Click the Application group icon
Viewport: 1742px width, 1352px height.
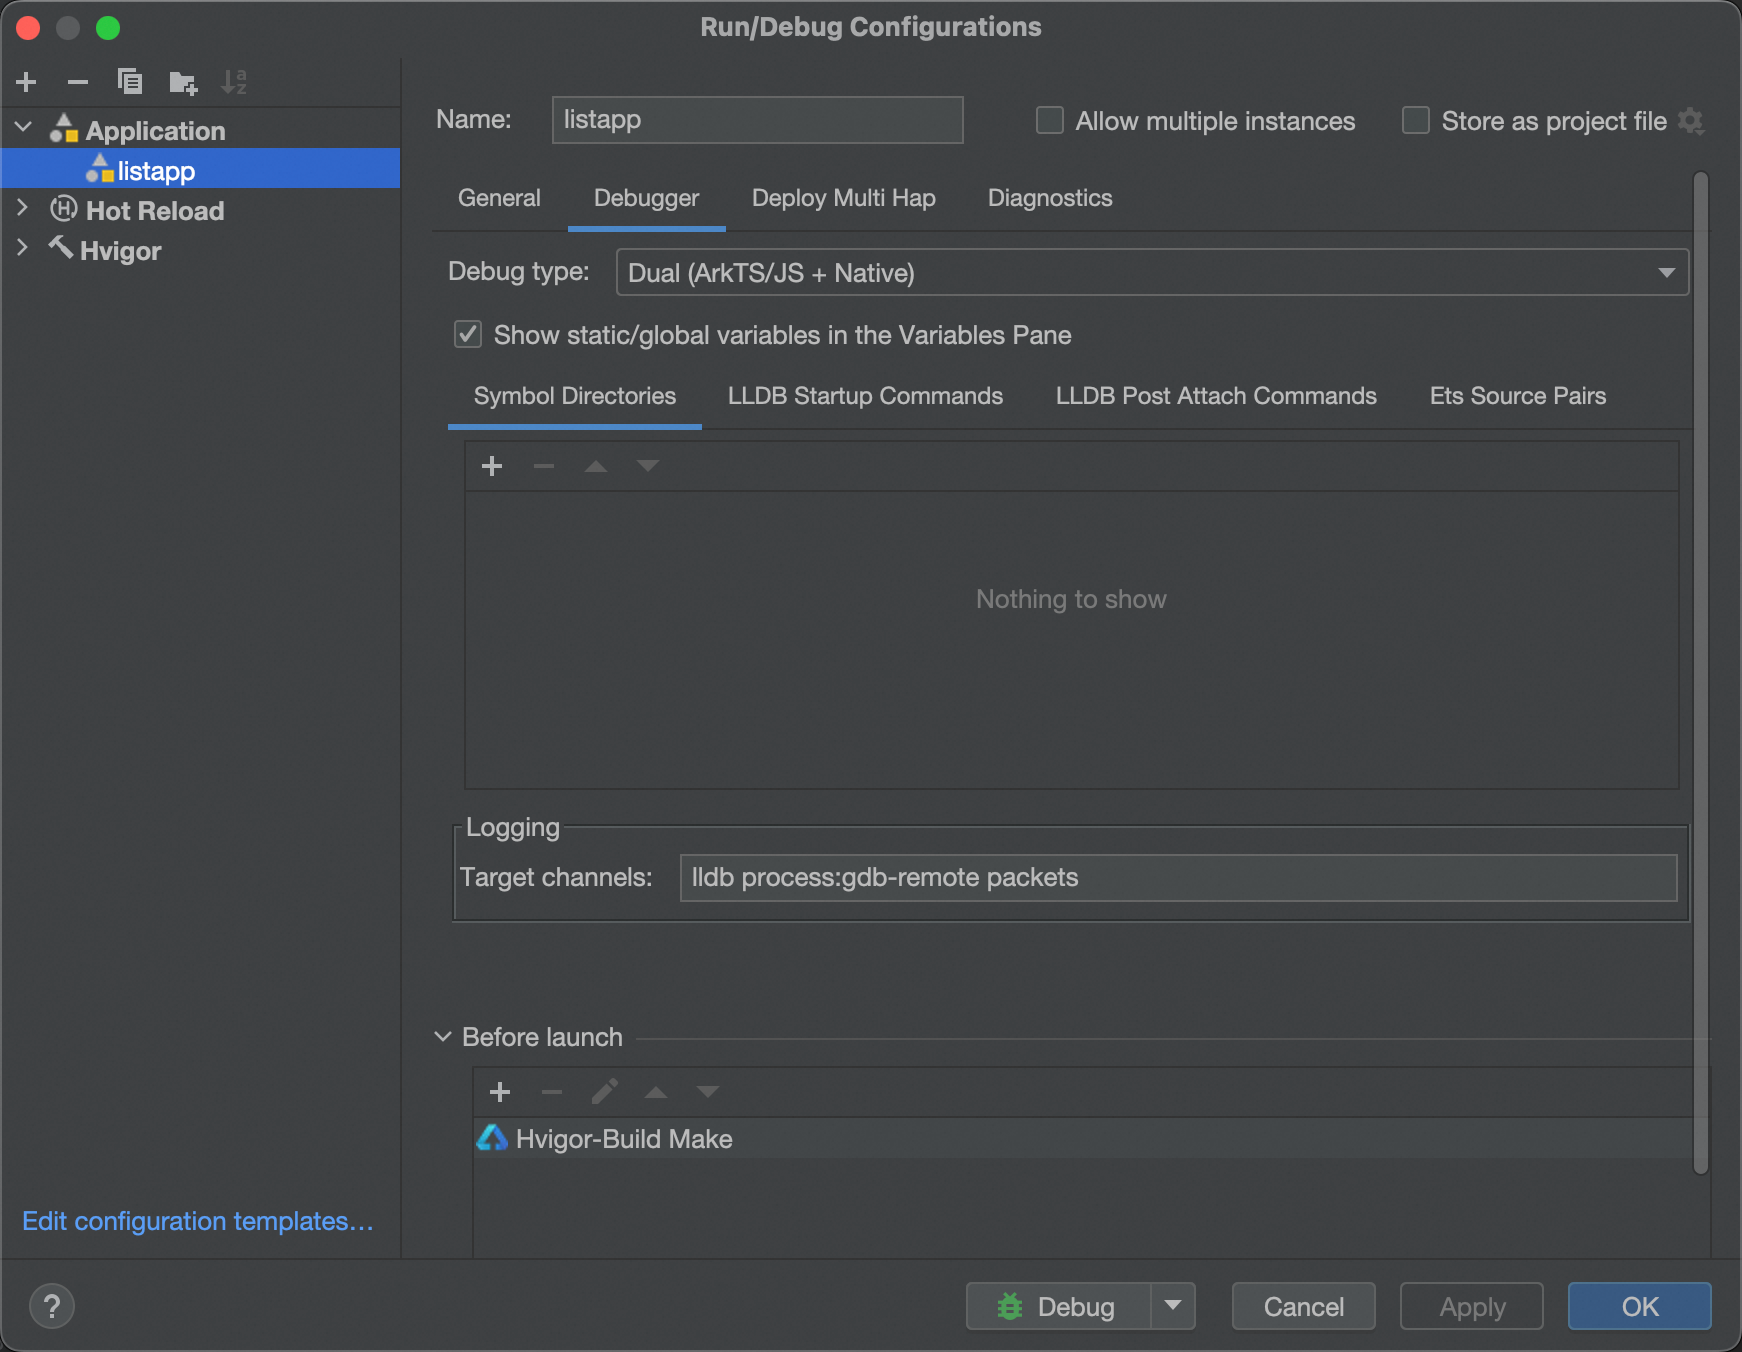[x=64, y=129]
